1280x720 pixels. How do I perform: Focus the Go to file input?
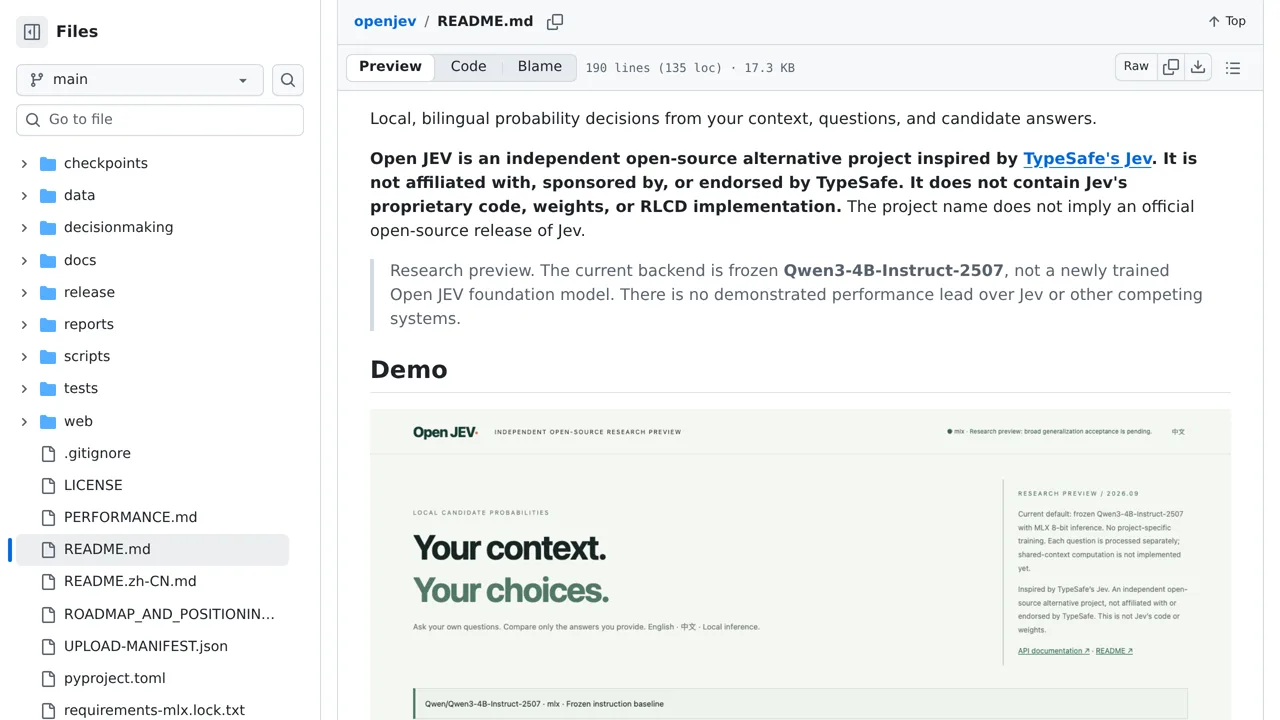click(160, 120)
